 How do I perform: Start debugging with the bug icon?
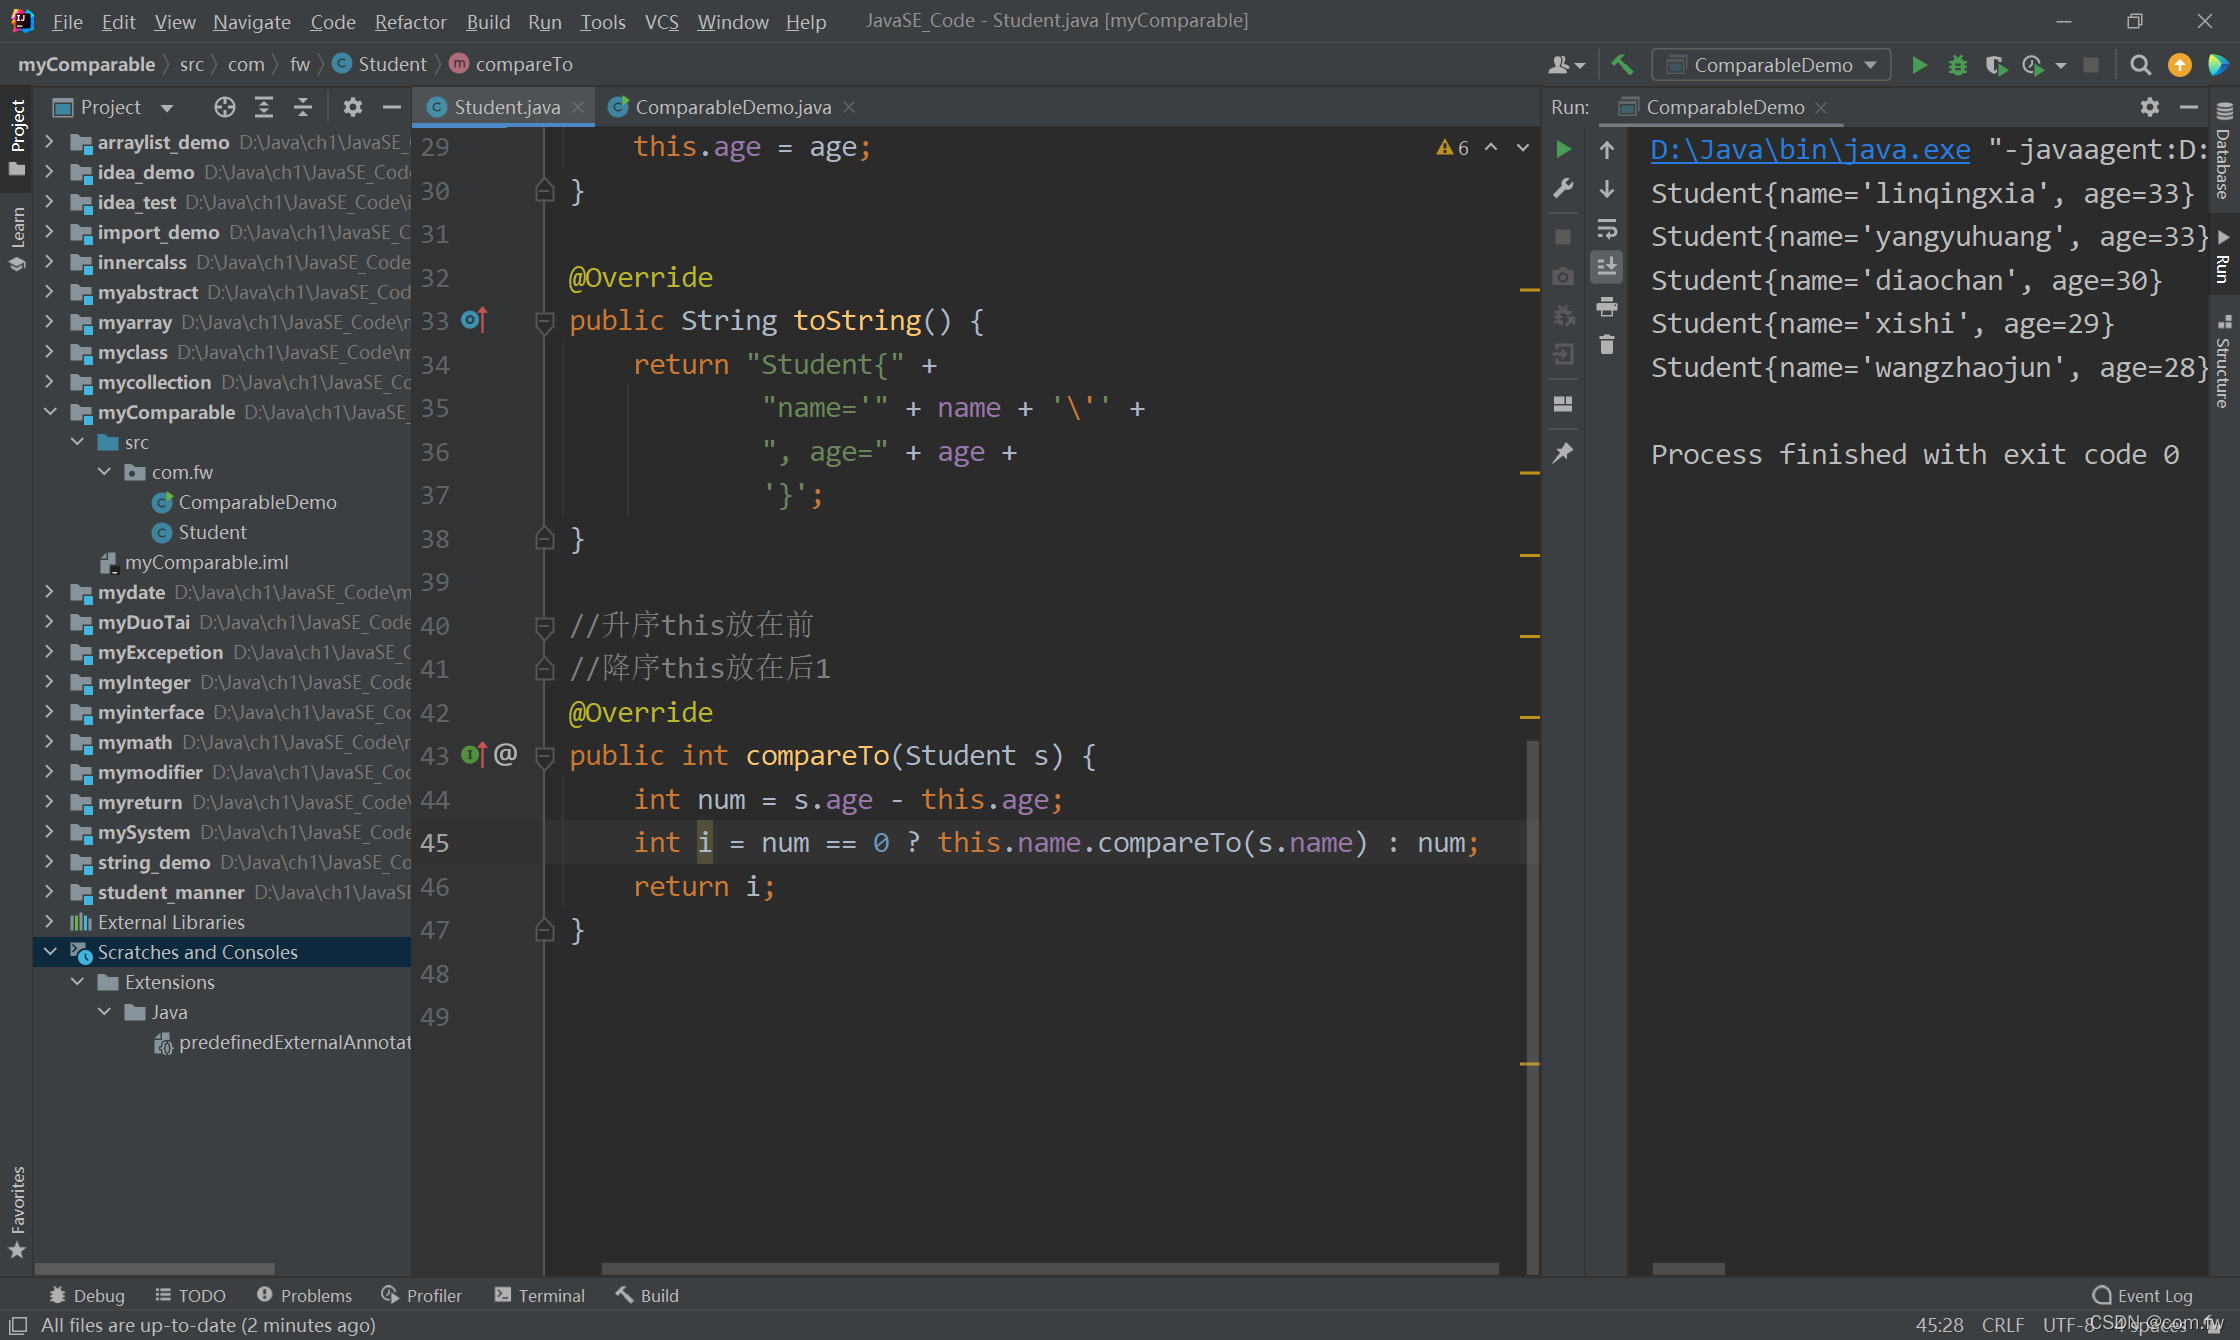1957,65
